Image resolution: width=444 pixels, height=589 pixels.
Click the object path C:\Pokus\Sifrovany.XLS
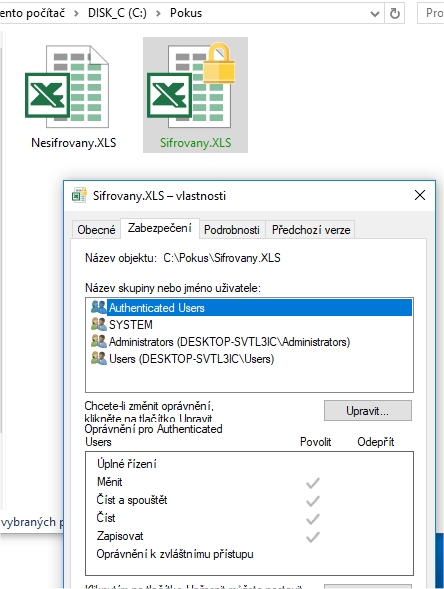point(222,258)
